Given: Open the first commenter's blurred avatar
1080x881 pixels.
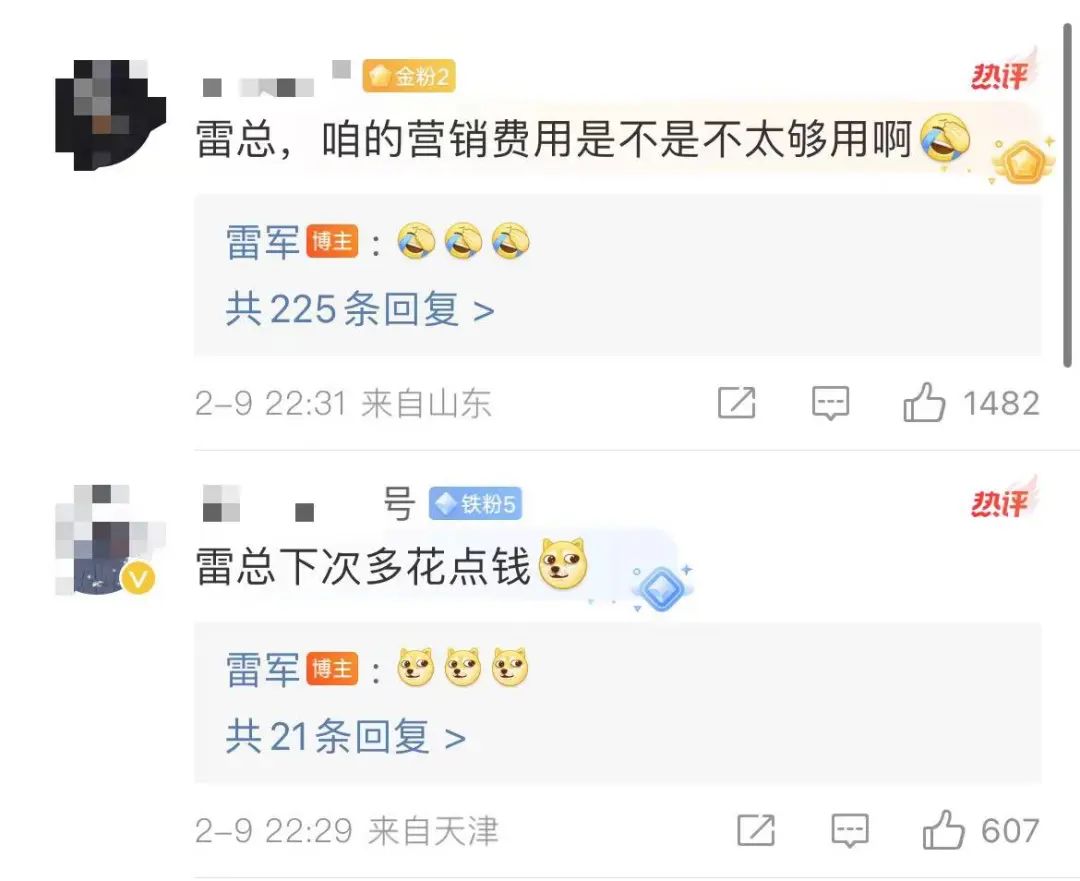Looking at the screenshot, I should [110, 114].
